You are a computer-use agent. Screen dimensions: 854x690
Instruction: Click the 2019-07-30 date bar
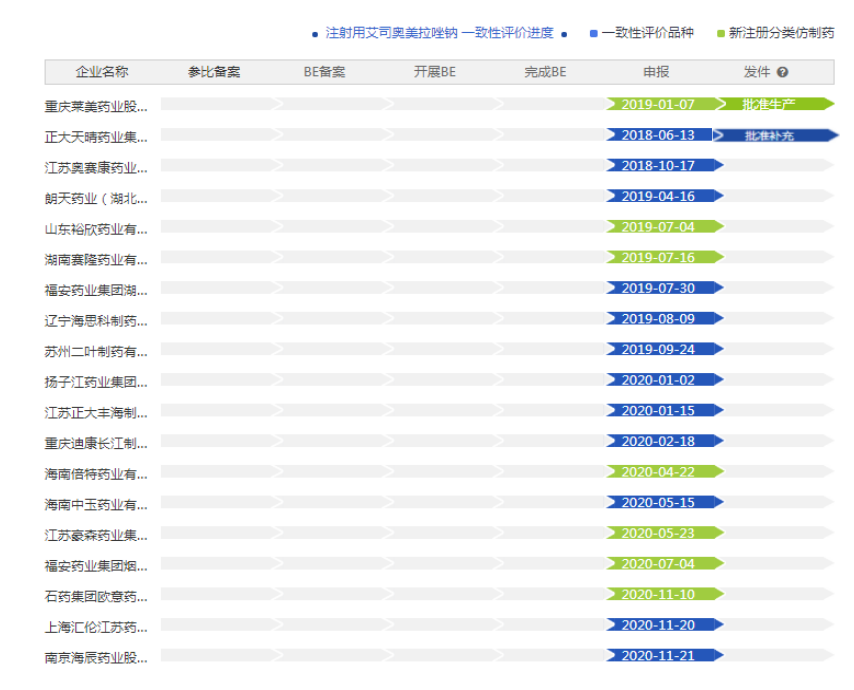coord(665,288)
